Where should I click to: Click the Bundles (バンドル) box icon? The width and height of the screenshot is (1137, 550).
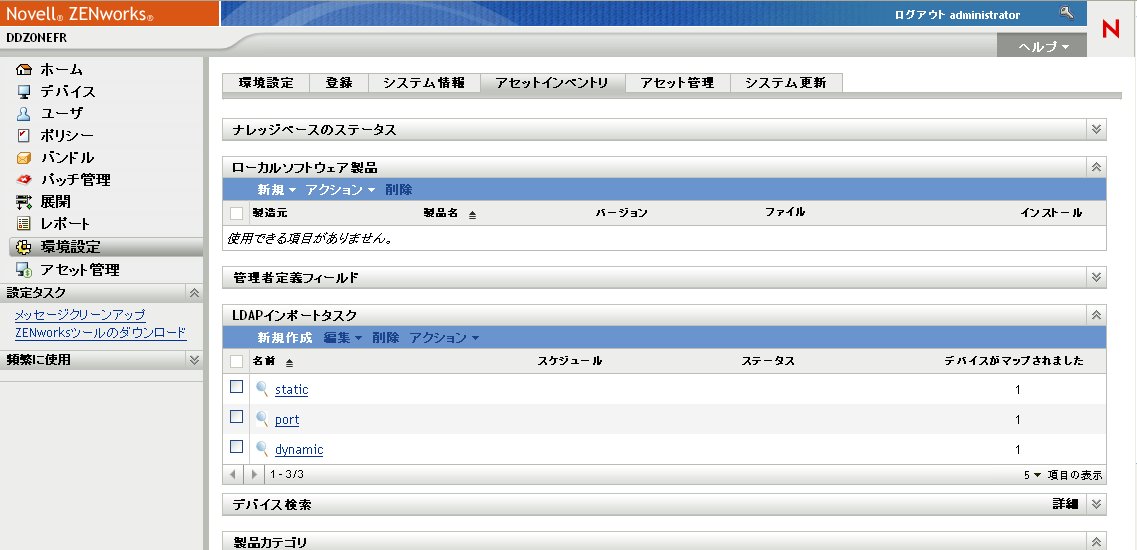[x=24, y=157]
